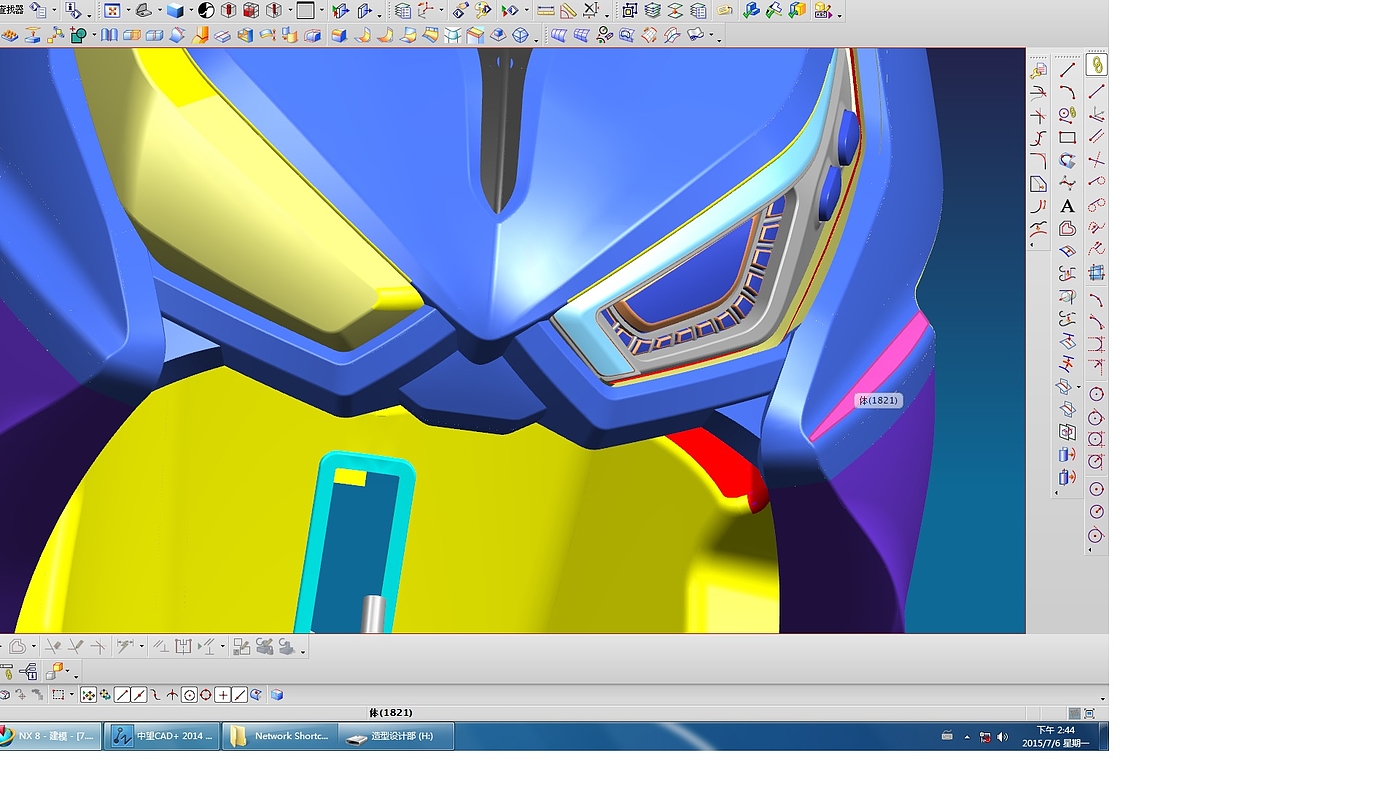Click the Measure Distance ruler icon
The height and width of the screenshot is (788, 1400).
click(x=545, y=11)
